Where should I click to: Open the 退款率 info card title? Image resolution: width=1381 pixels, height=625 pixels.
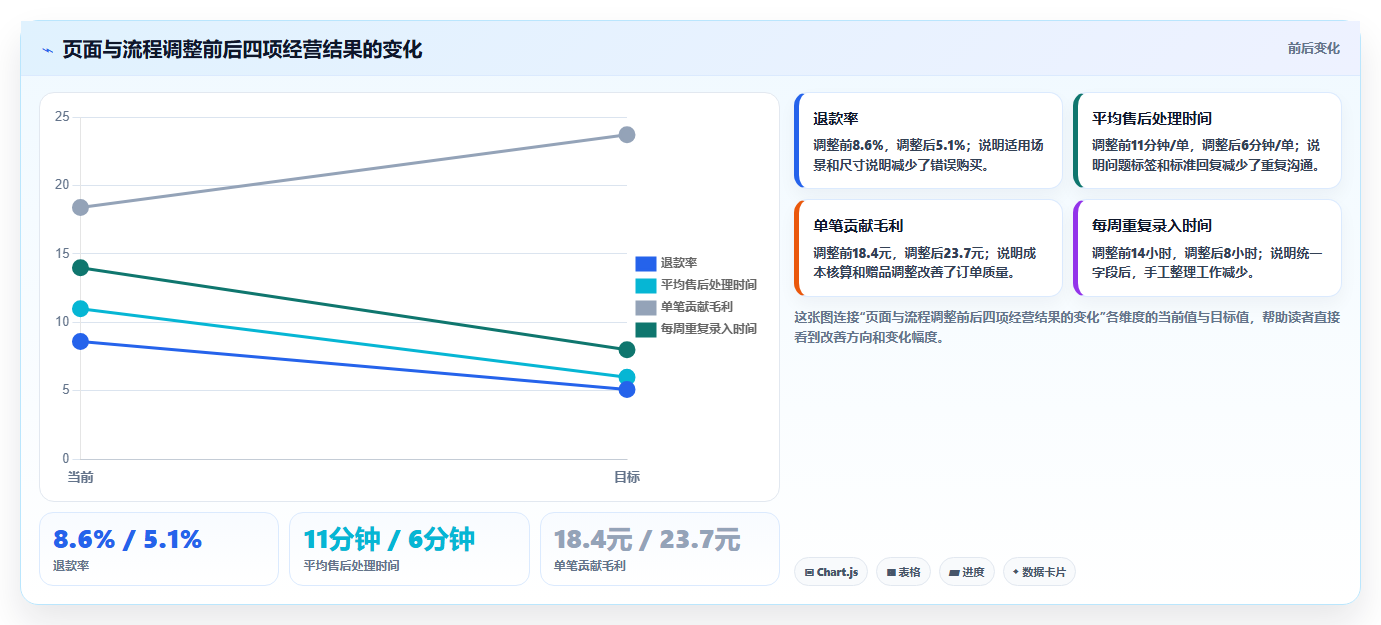click(x=836, y=119)
